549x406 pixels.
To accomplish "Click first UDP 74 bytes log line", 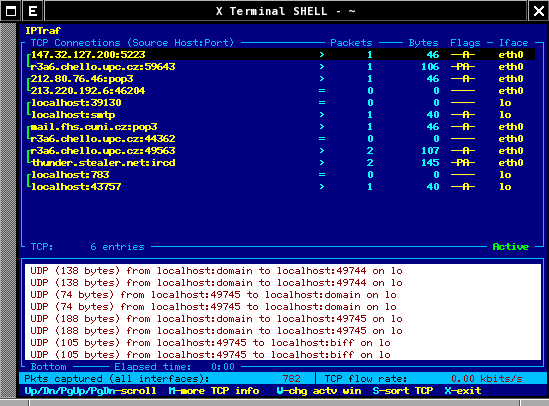I will [214, 295].
